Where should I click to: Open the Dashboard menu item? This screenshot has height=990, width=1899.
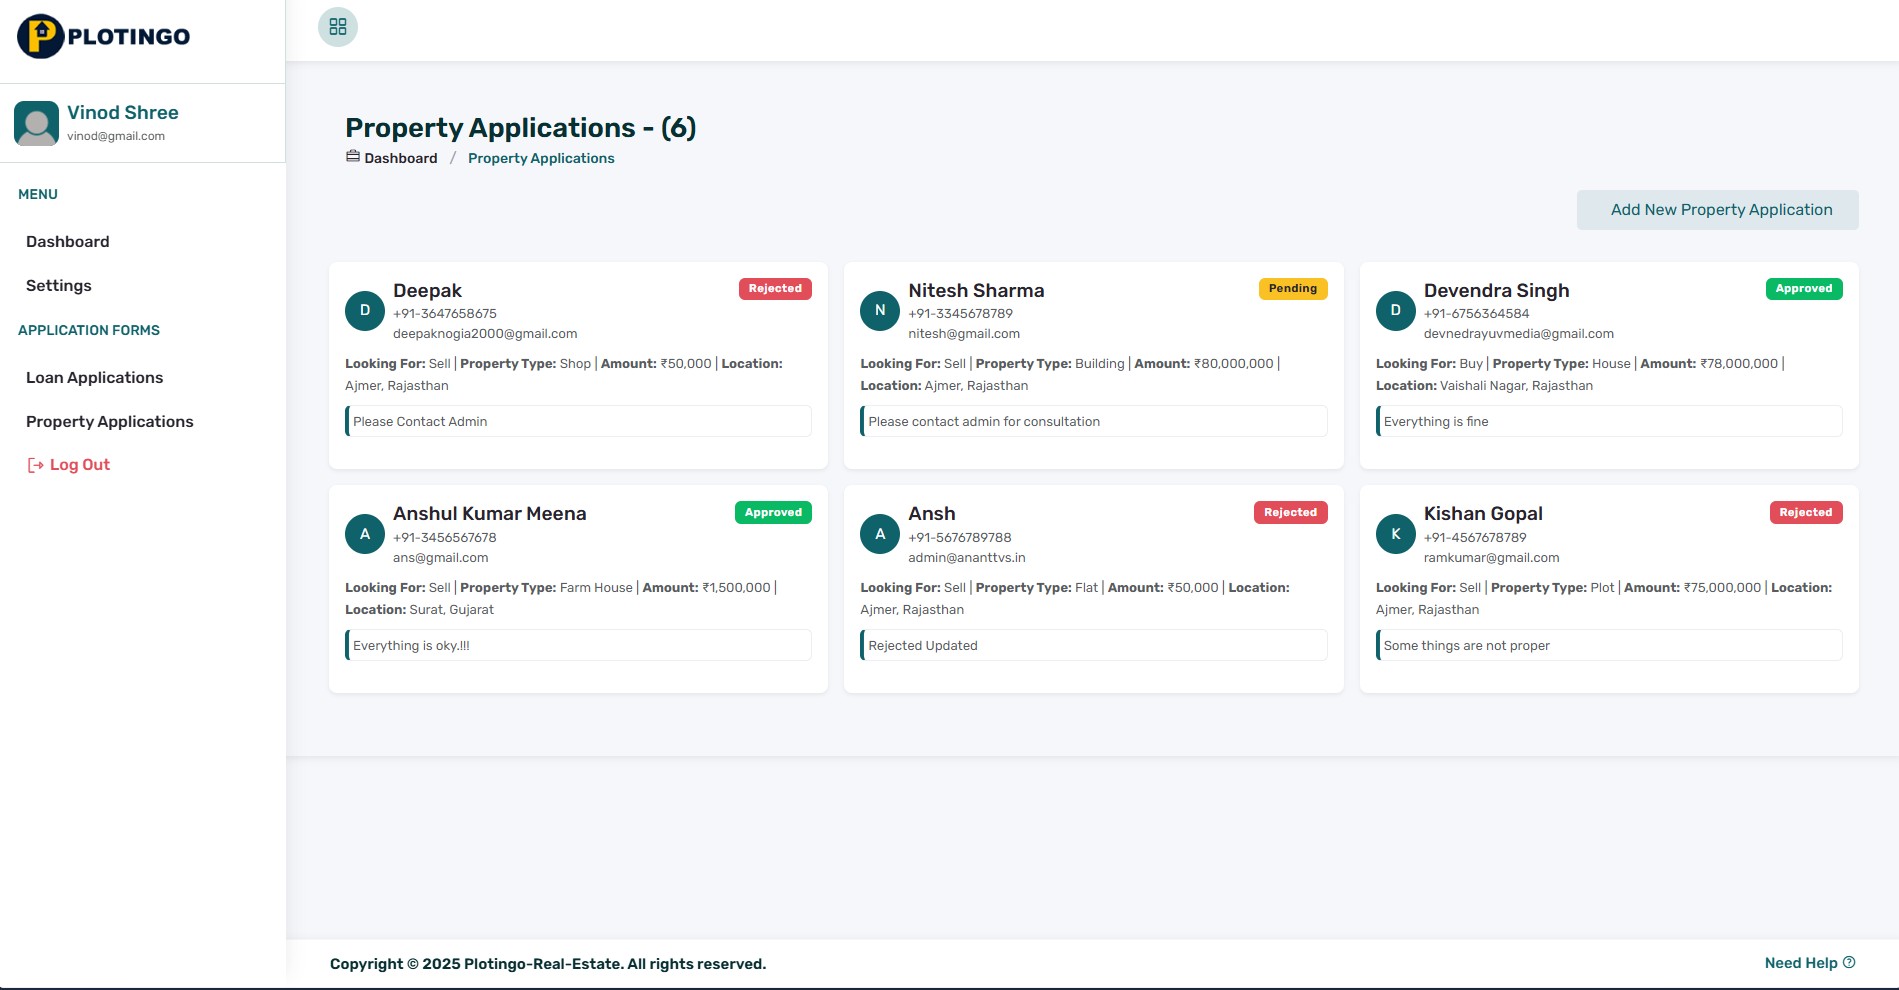click(x=67, y=241)
